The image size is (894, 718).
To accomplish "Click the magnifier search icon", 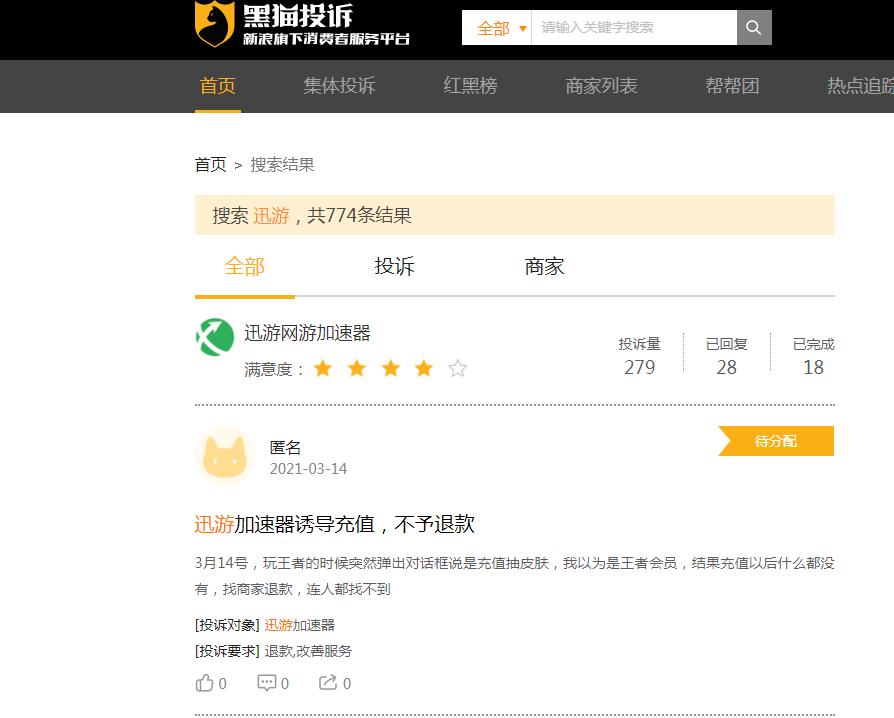I will (x=753, y=27).
